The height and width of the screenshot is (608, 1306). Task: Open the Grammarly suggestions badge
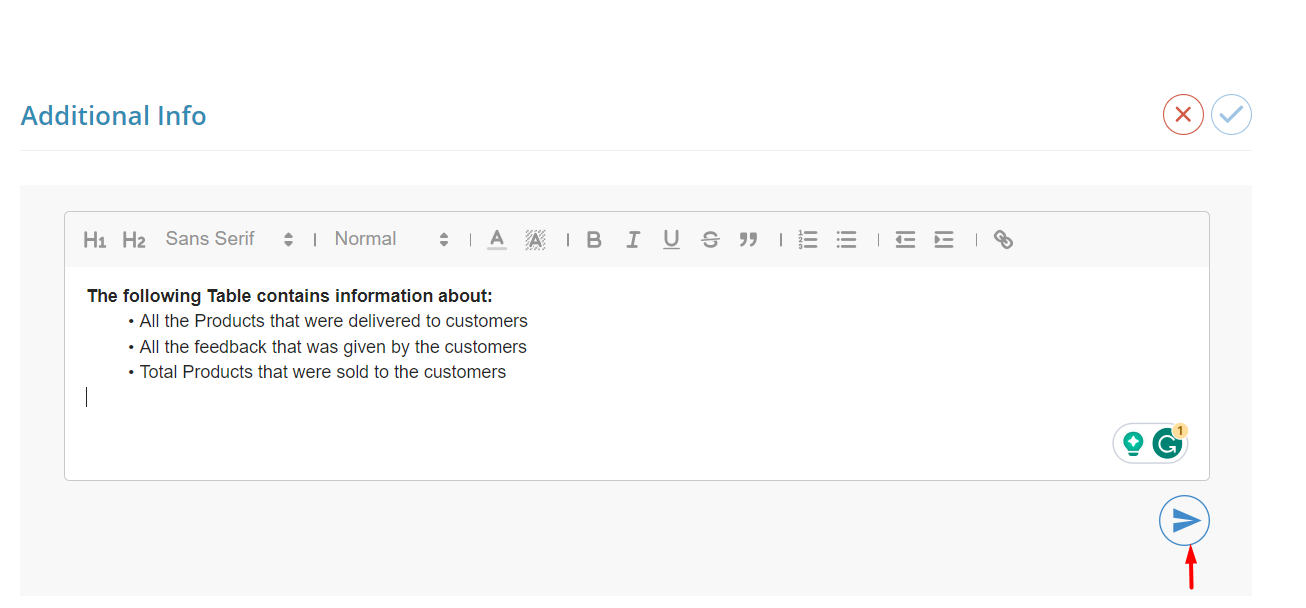tap(1167, 443)
